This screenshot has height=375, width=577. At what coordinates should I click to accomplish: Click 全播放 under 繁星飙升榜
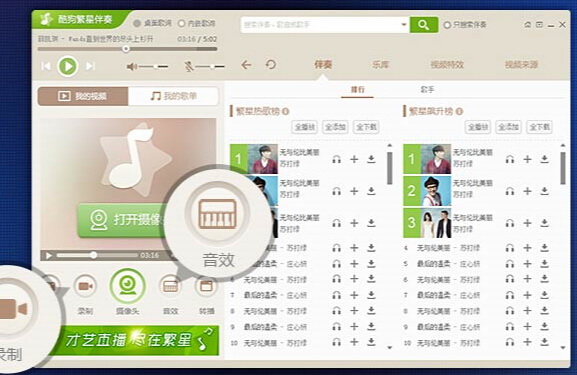tap(478, 127)
